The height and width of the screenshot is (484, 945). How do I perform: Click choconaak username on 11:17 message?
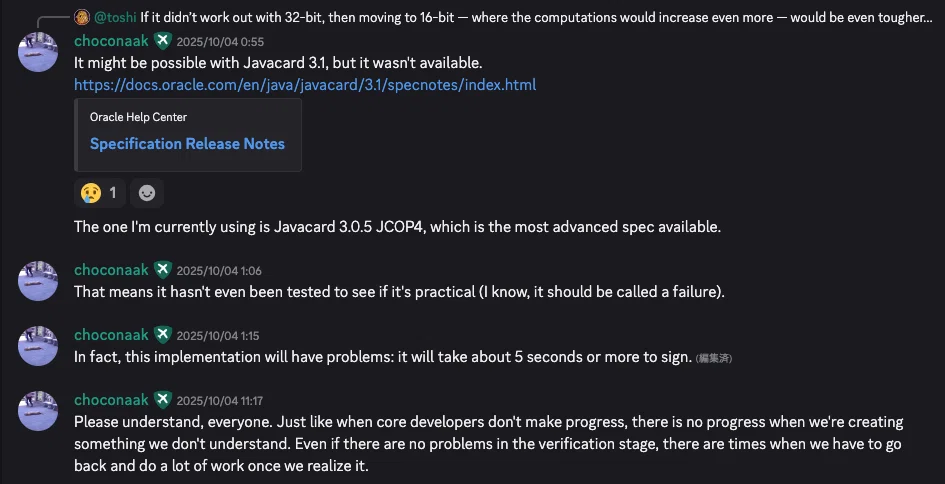pos(111,400)
